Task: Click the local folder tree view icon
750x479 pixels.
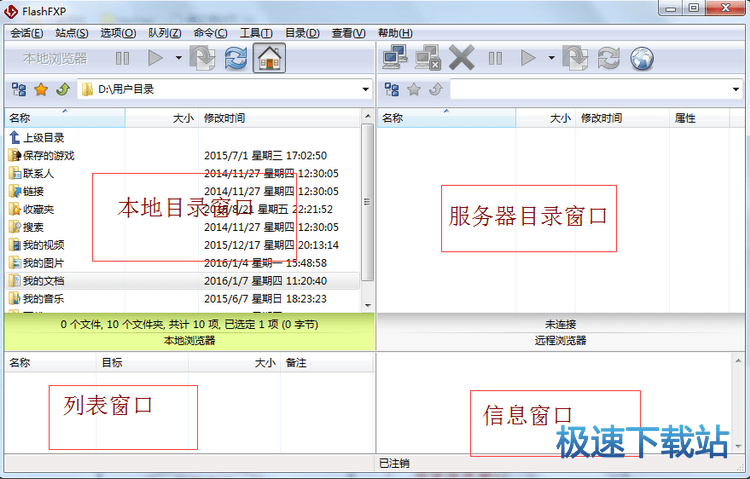Action: [x=19, y=89]
